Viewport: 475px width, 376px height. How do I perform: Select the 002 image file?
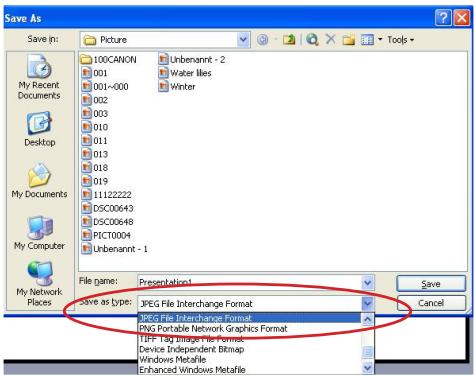click(x=95, y=100)
